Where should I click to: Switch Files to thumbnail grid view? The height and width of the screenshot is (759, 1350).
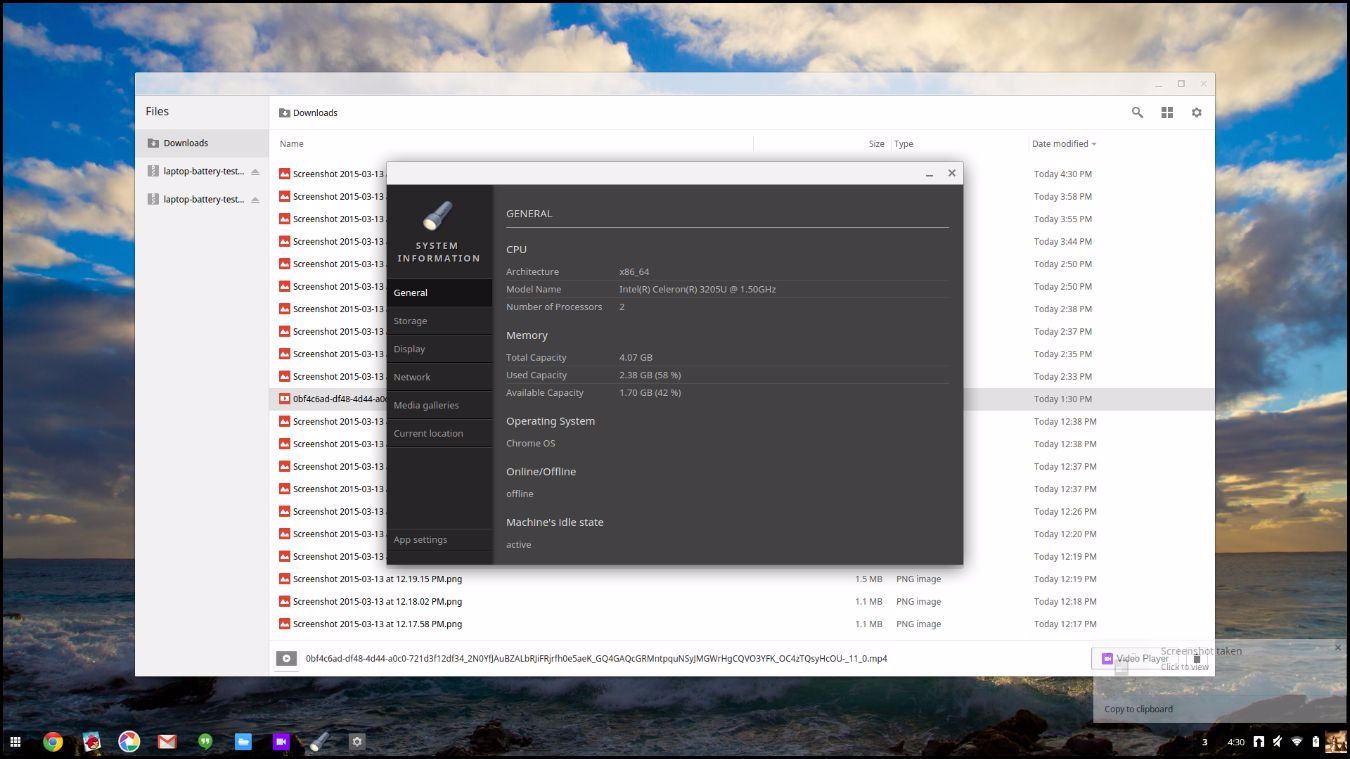tap(1167, 113)
